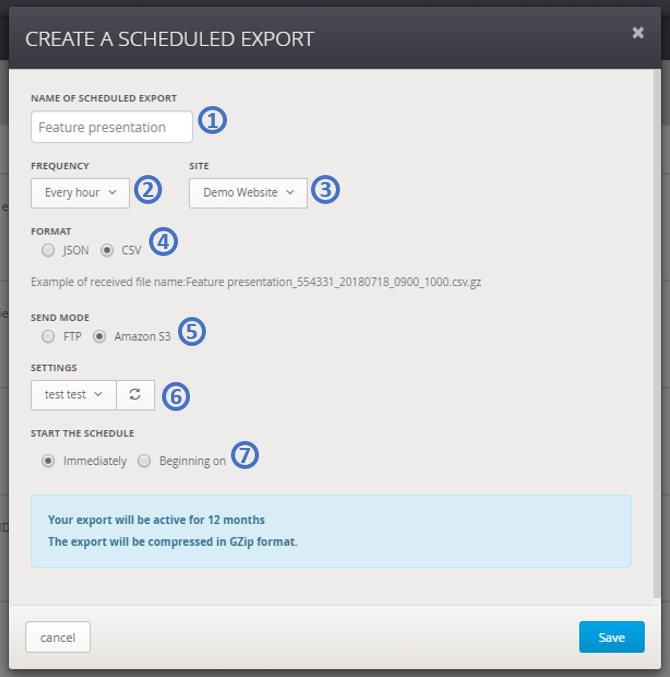Image resolution: width=670 pixels, height=677 pixels.
Task: Start the schedule Immediately
Action: point(47,461)
